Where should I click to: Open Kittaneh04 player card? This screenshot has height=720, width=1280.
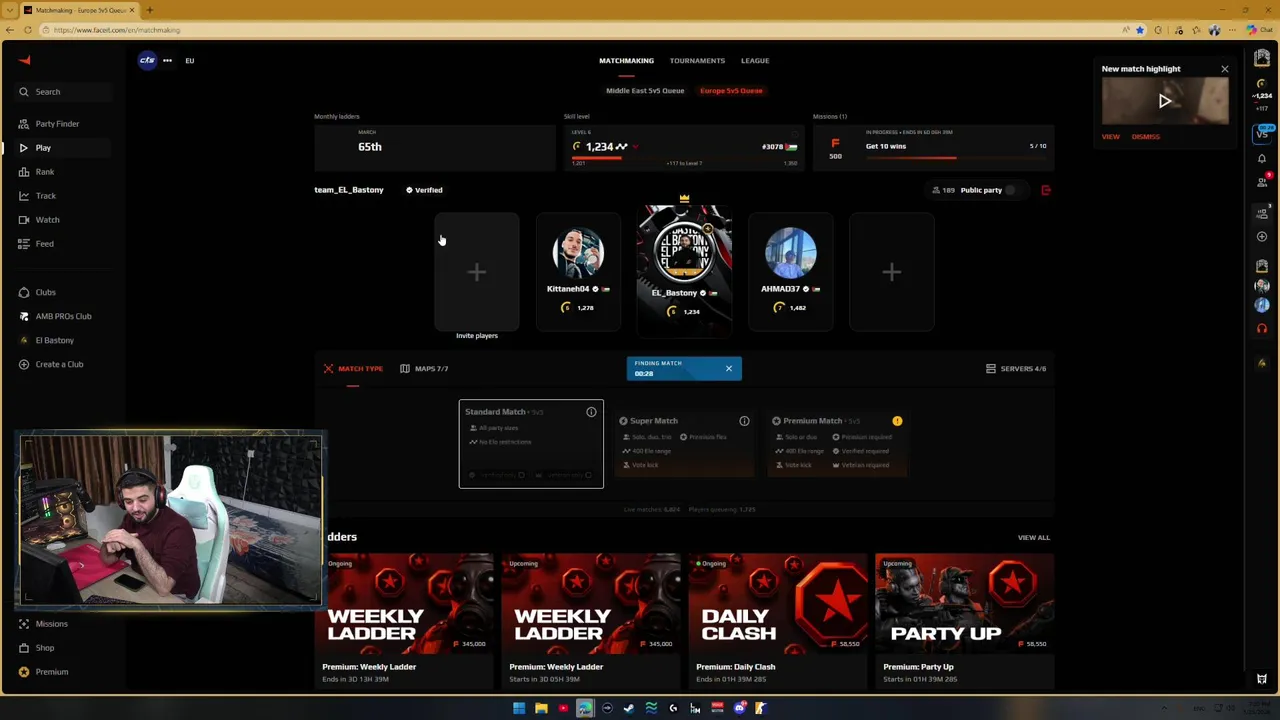(x=578, y=272)
